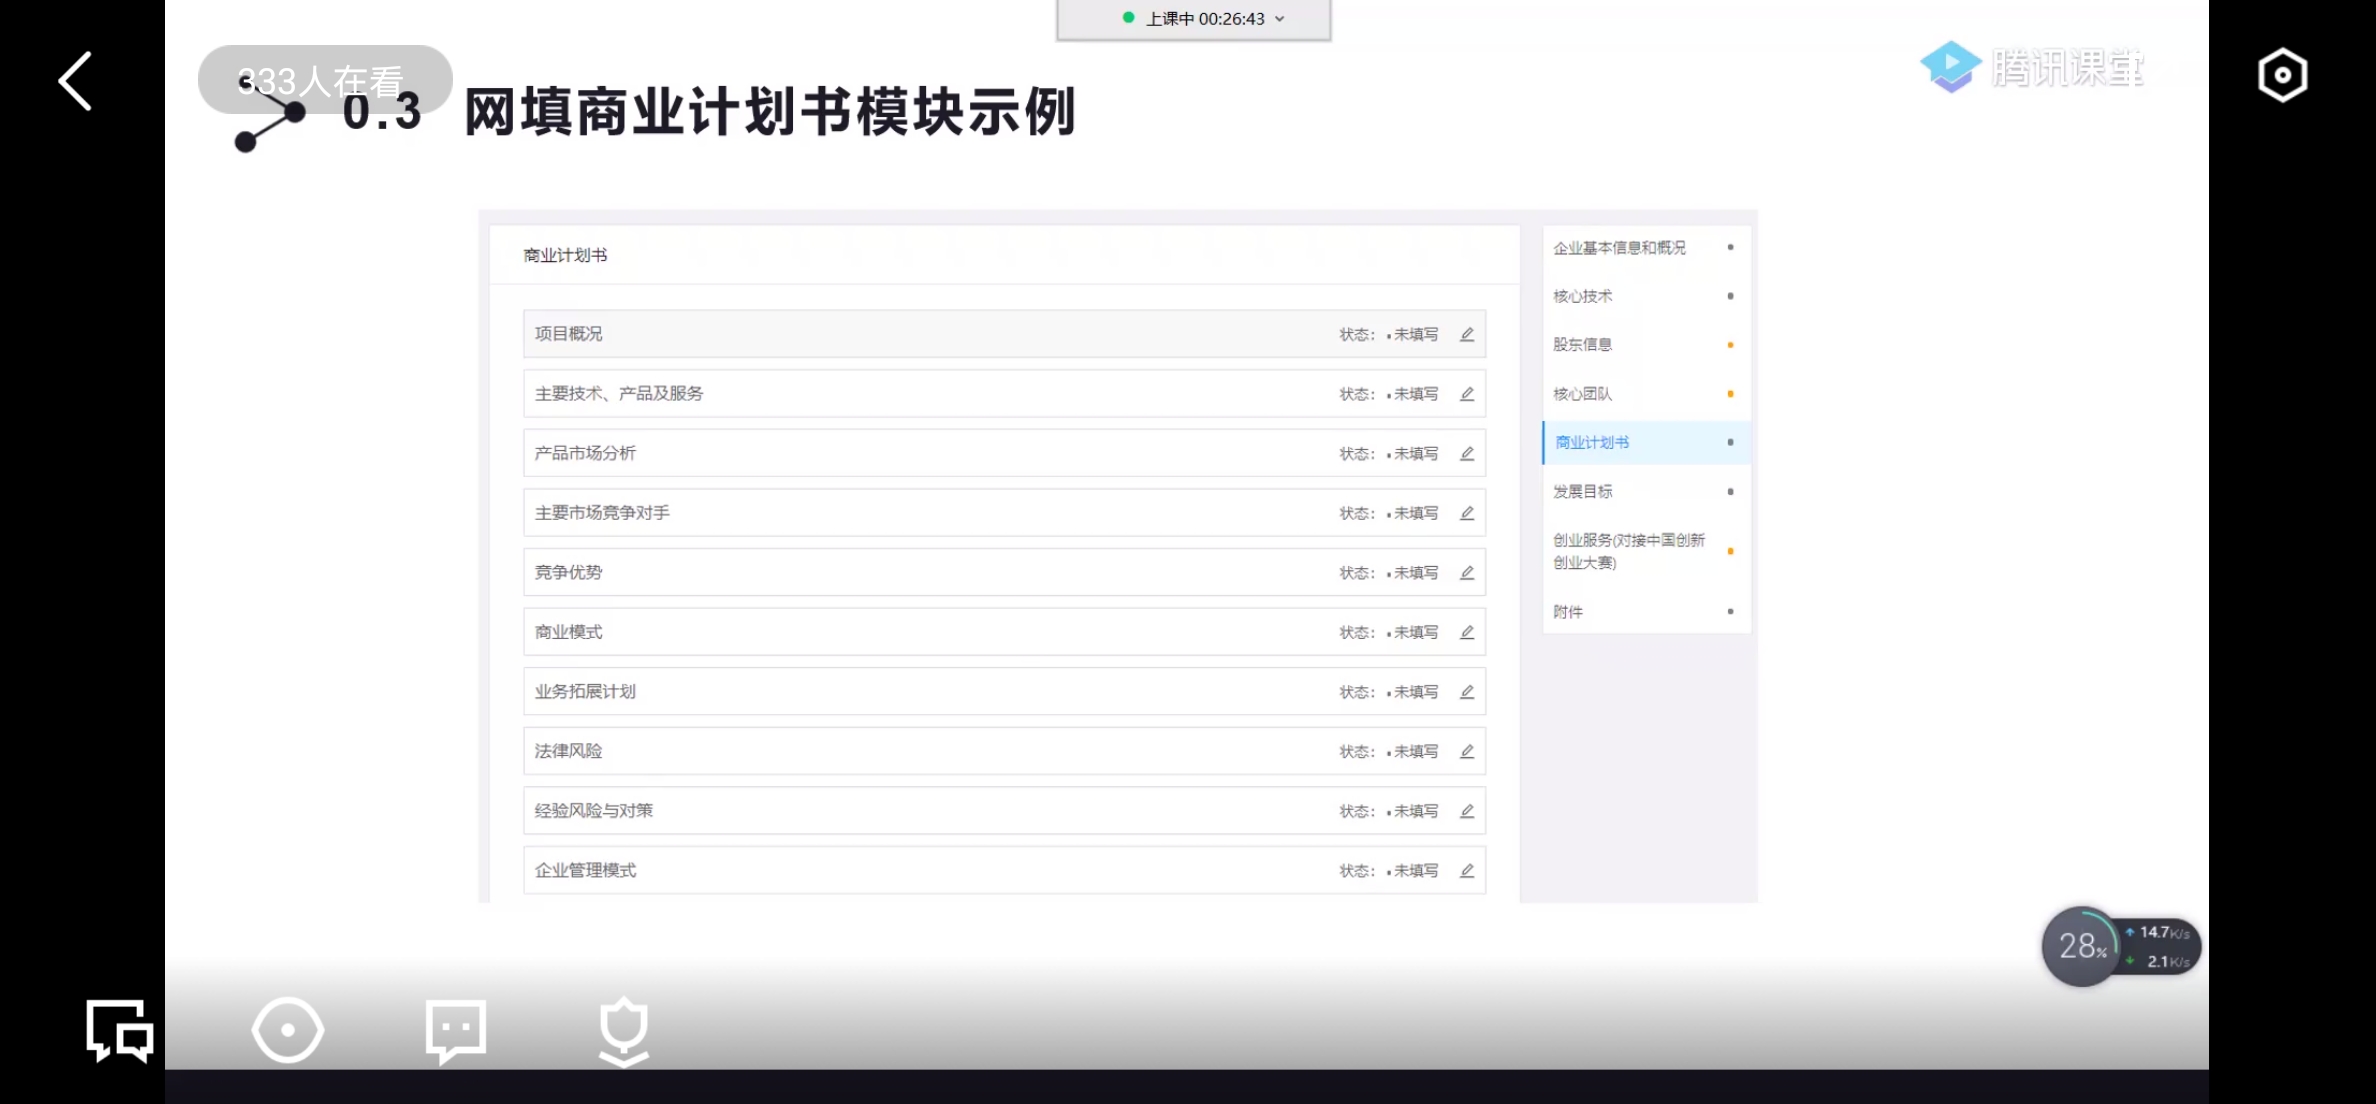Screen dimensions: 2376x1104
Task: Click the 竞争优势 row label
Action: (x=568, y=573)
